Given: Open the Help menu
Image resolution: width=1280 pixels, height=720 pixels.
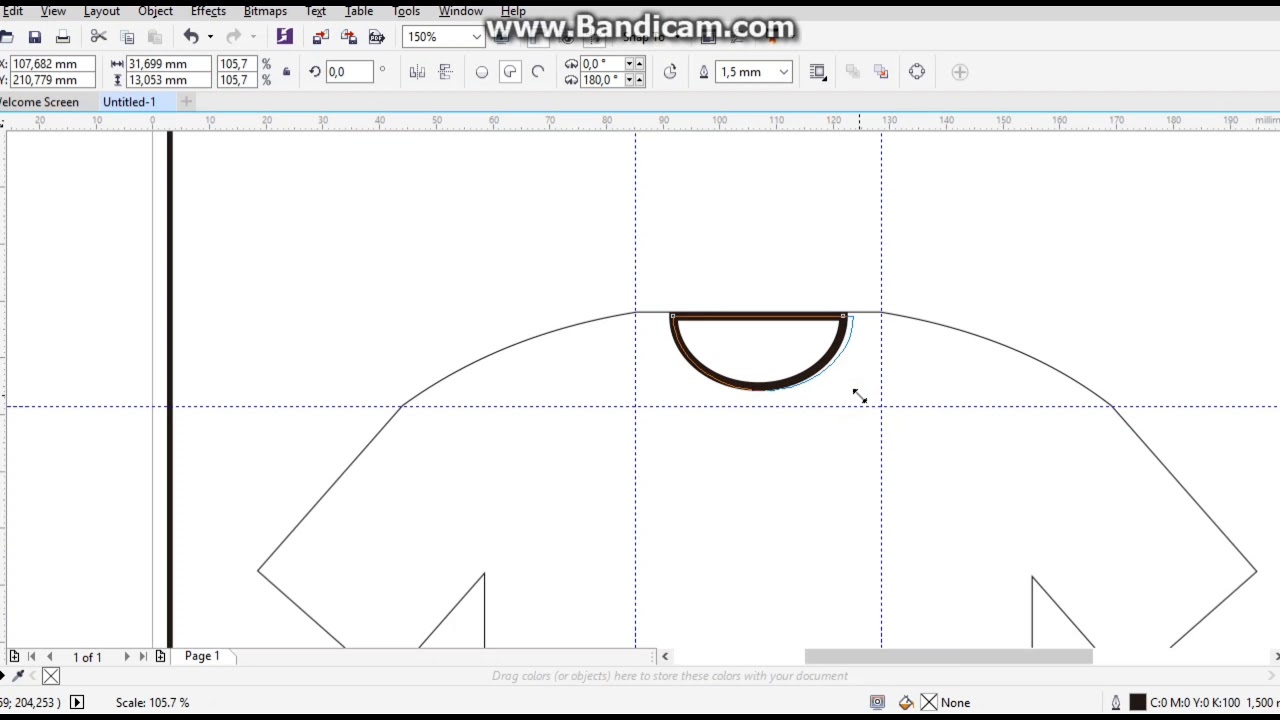Looking at the screenshot, I should click(x=513, y=11).
